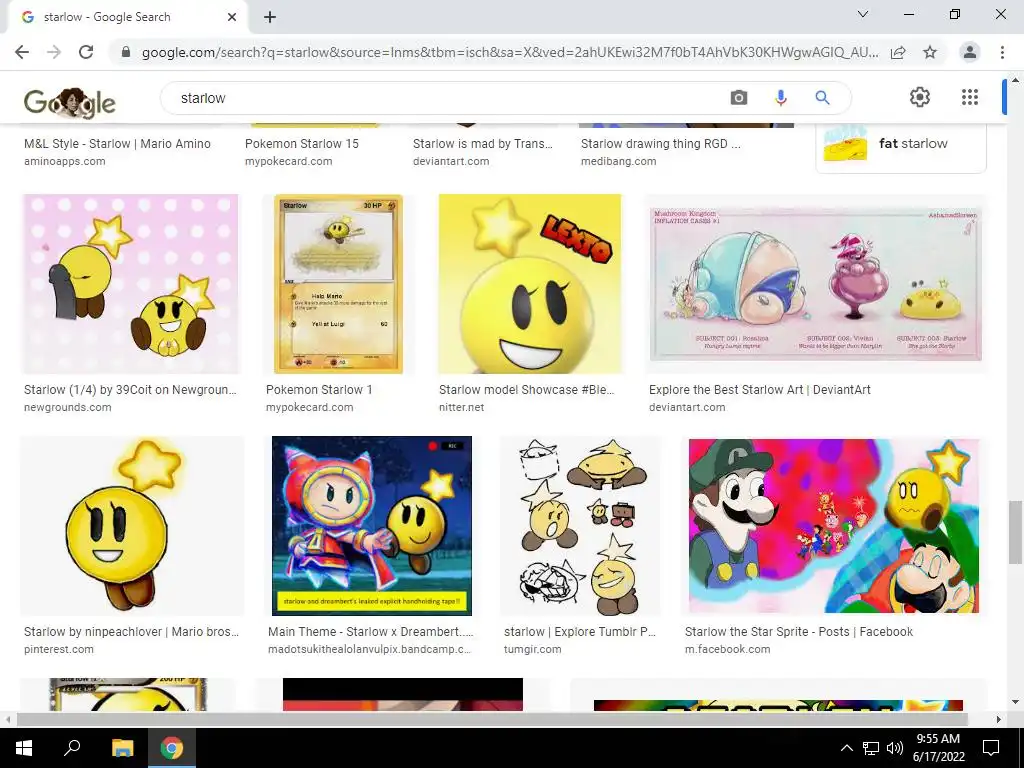The image size is (1024, 768).
Task: Click the Google doodle logo
Action: (70, 102)
